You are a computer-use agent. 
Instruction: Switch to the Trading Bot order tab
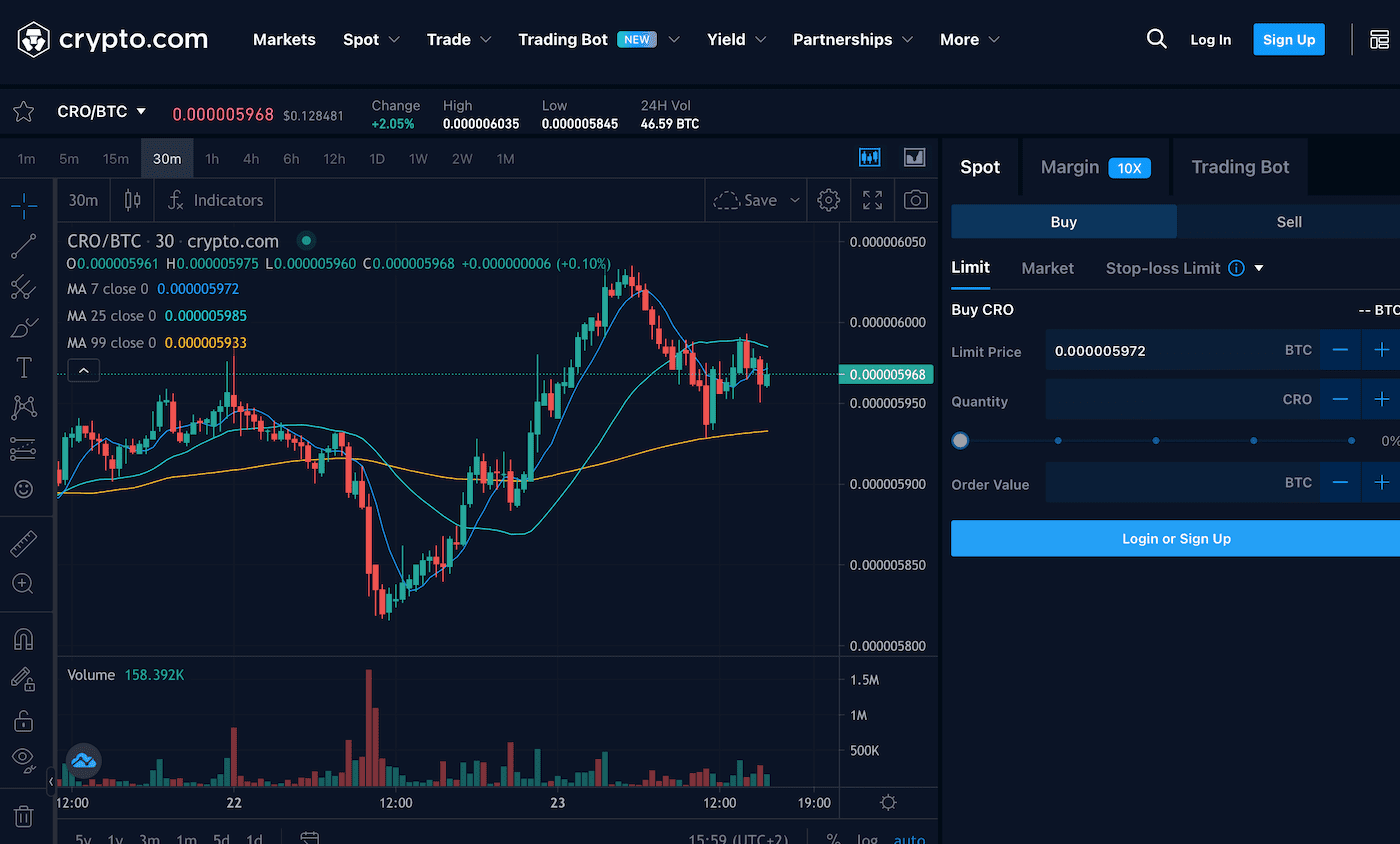(1240, 167)
